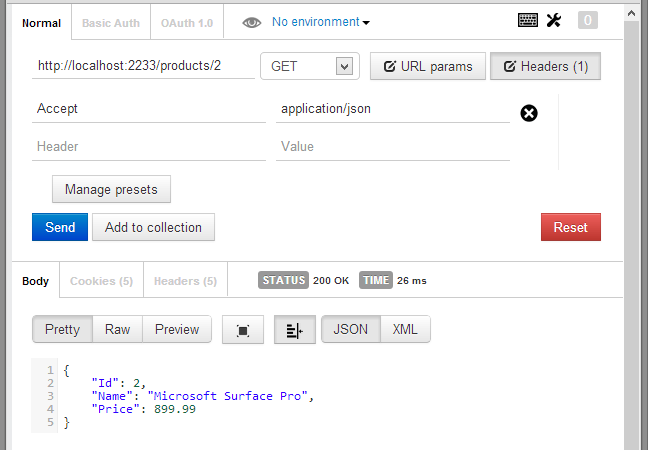Image resolution: width=648 pixels, height=450 pixels.
Task: Open the settings wrench icon
Action: click(554, 20)
